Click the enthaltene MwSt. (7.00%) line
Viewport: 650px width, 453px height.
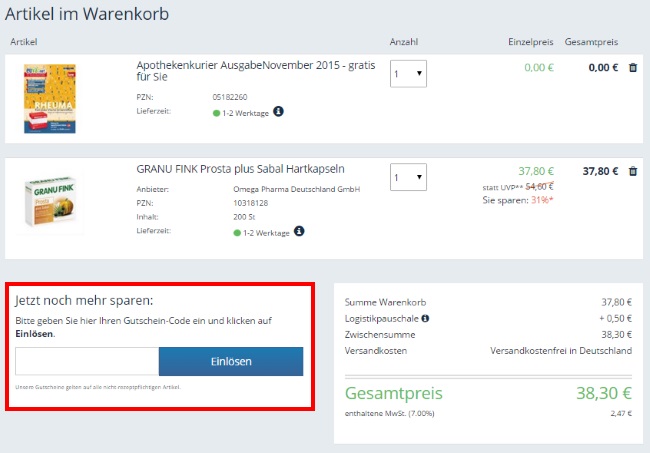click(390, 413)
